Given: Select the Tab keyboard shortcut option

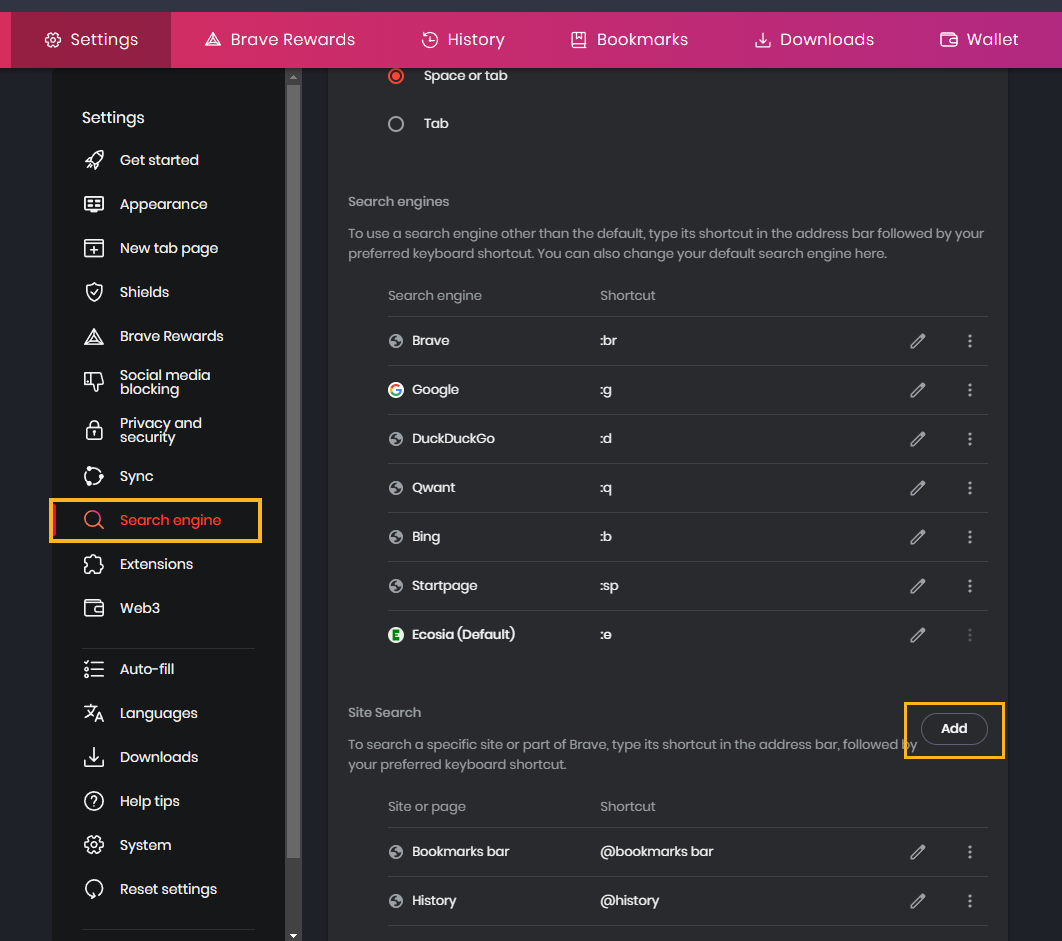Looking at the screenshot, I should point(396,124).
